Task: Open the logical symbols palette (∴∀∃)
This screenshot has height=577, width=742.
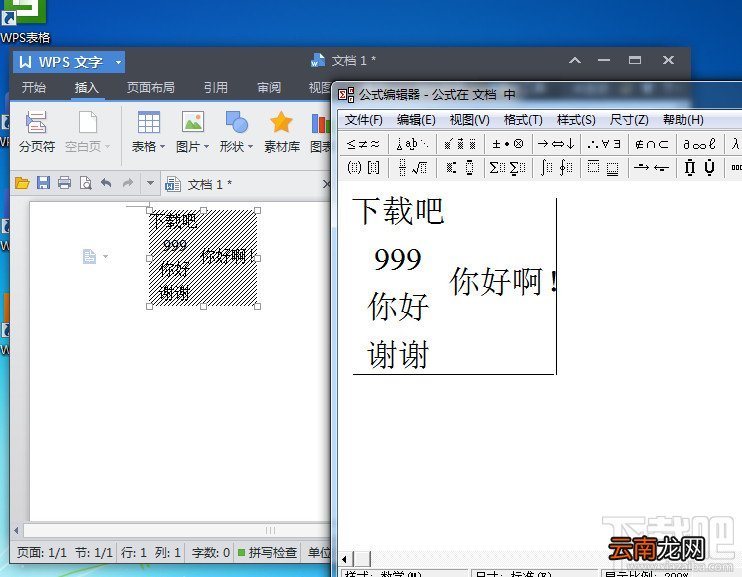Action: coord(604,144)
